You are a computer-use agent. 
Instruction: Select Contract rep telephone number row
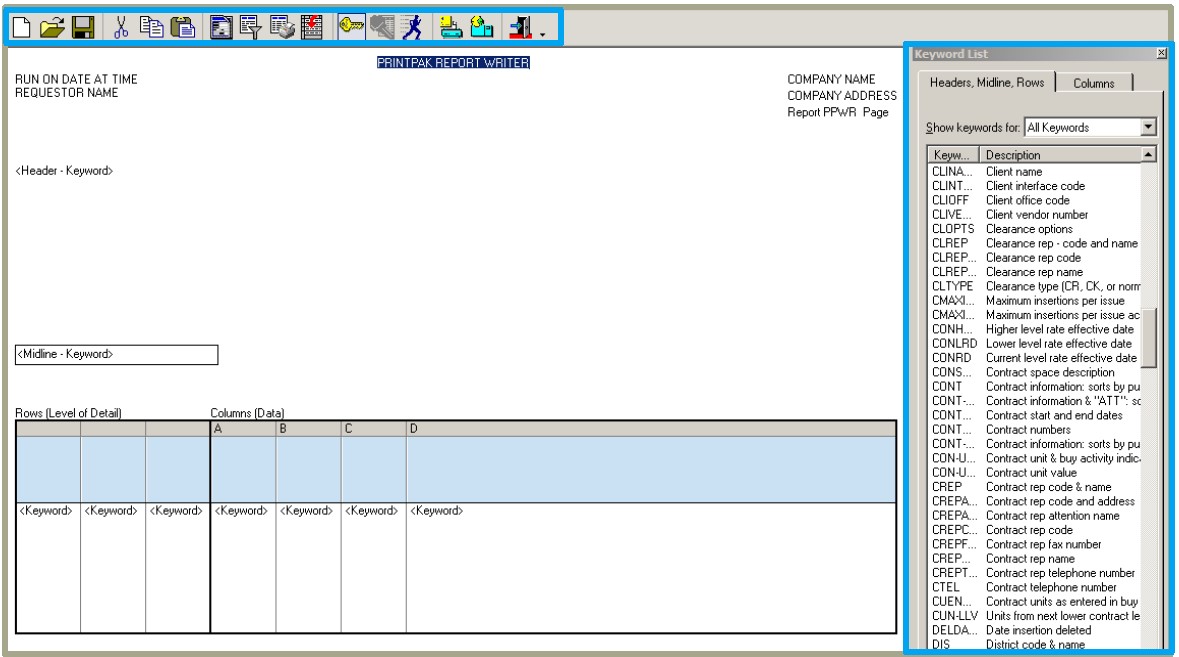(x=1035, y=572)
